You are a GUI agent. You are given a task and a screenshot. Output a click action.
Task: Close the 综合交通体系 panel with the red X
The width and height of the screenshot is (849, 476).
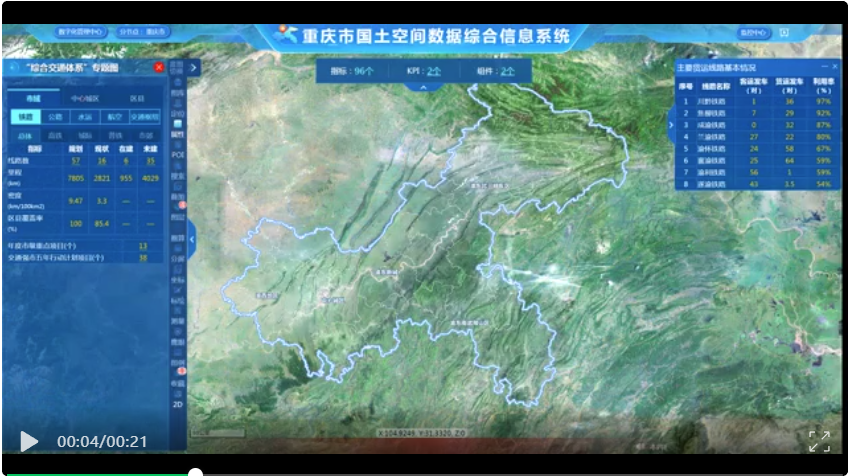coord(159,67)
